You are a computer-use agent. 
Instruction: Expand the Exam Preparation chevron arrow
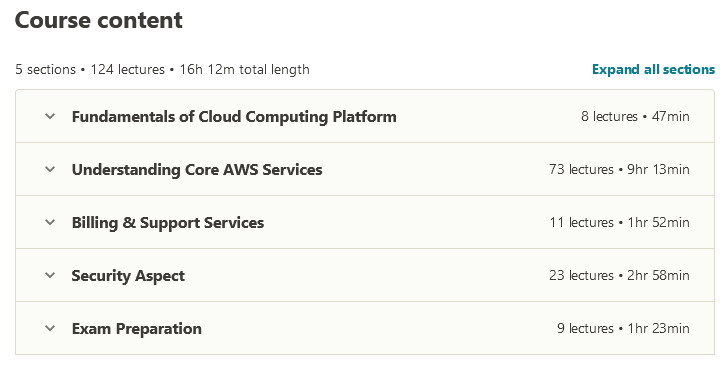pyautogui.click(x=50, y=328)
